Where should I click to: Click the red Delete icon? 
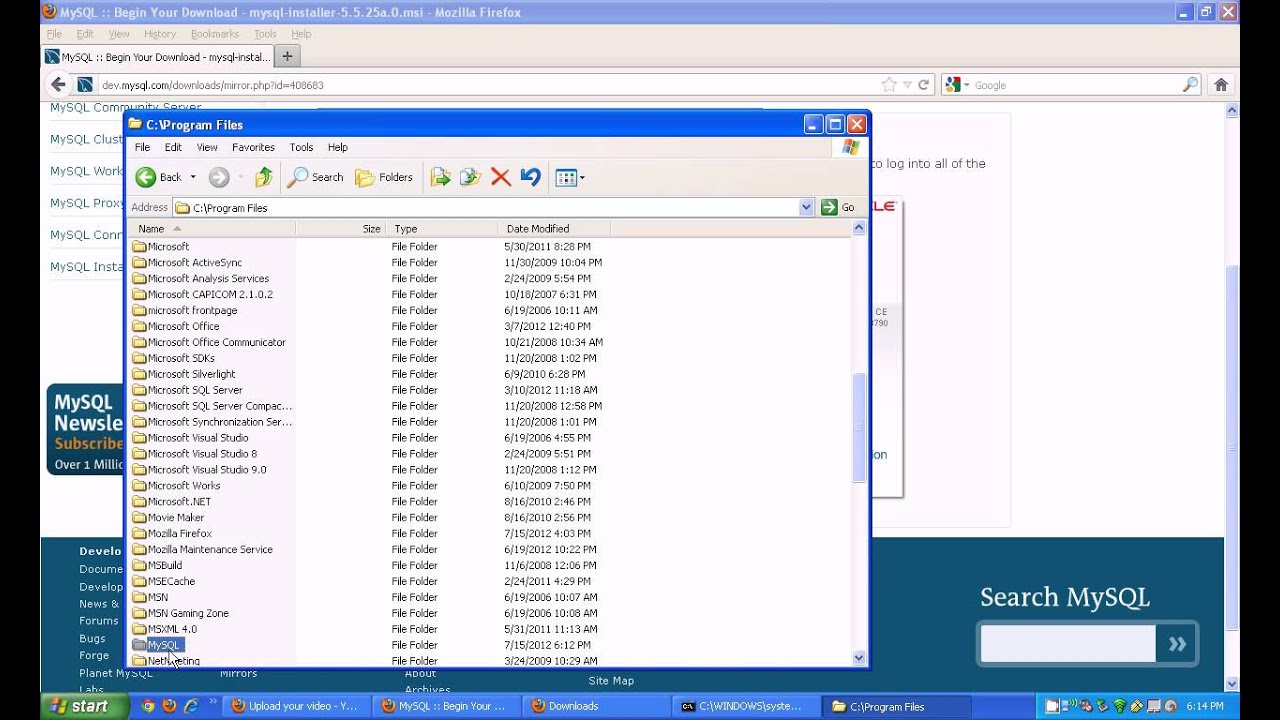pyautogui.click(x=501, y=177)
